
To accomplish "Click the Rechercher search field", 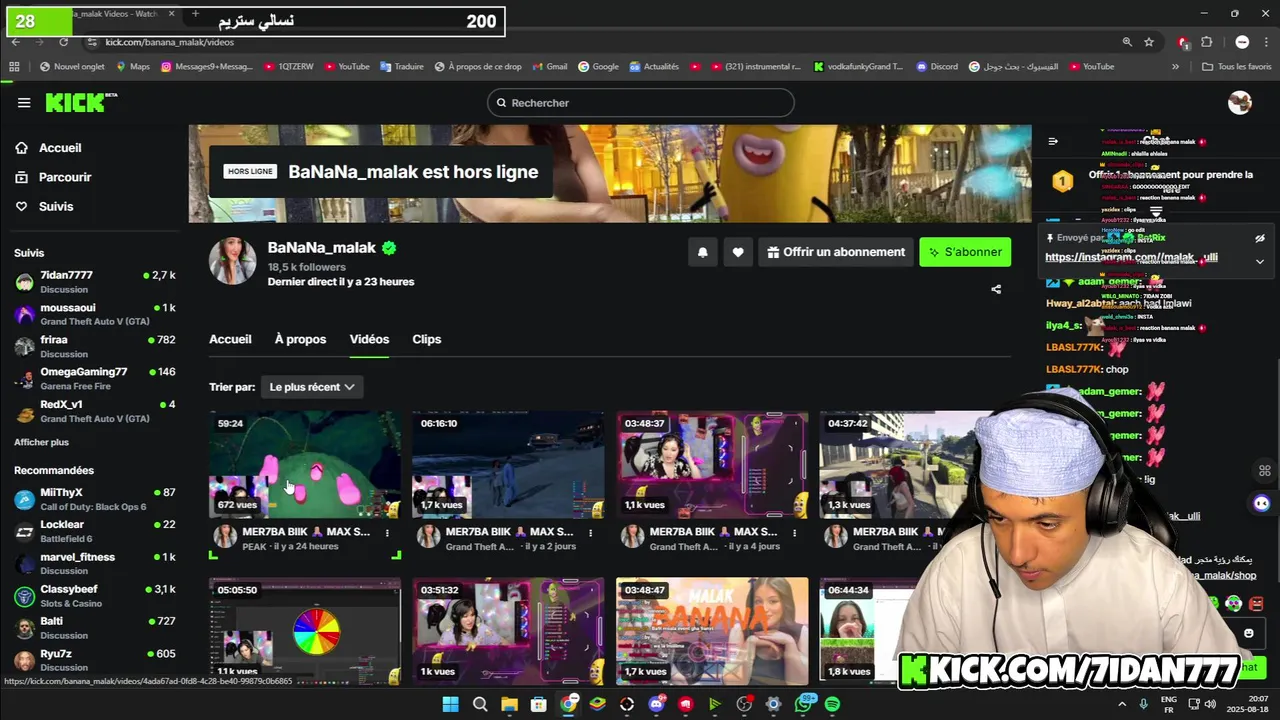I will click(641, 103).
